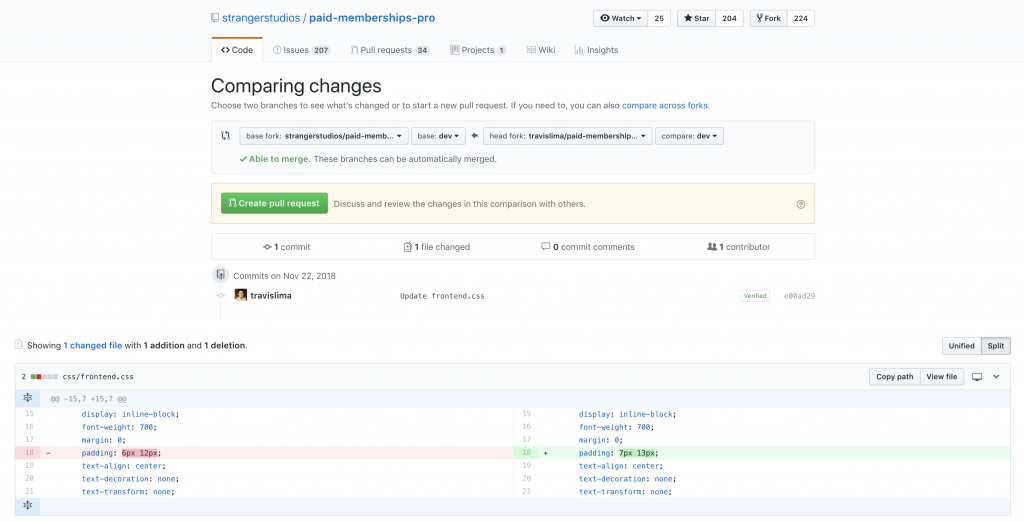This screenshot has height=522, width=1024.
Task: Click the Verified badge
Action: [x=755, y=296]
